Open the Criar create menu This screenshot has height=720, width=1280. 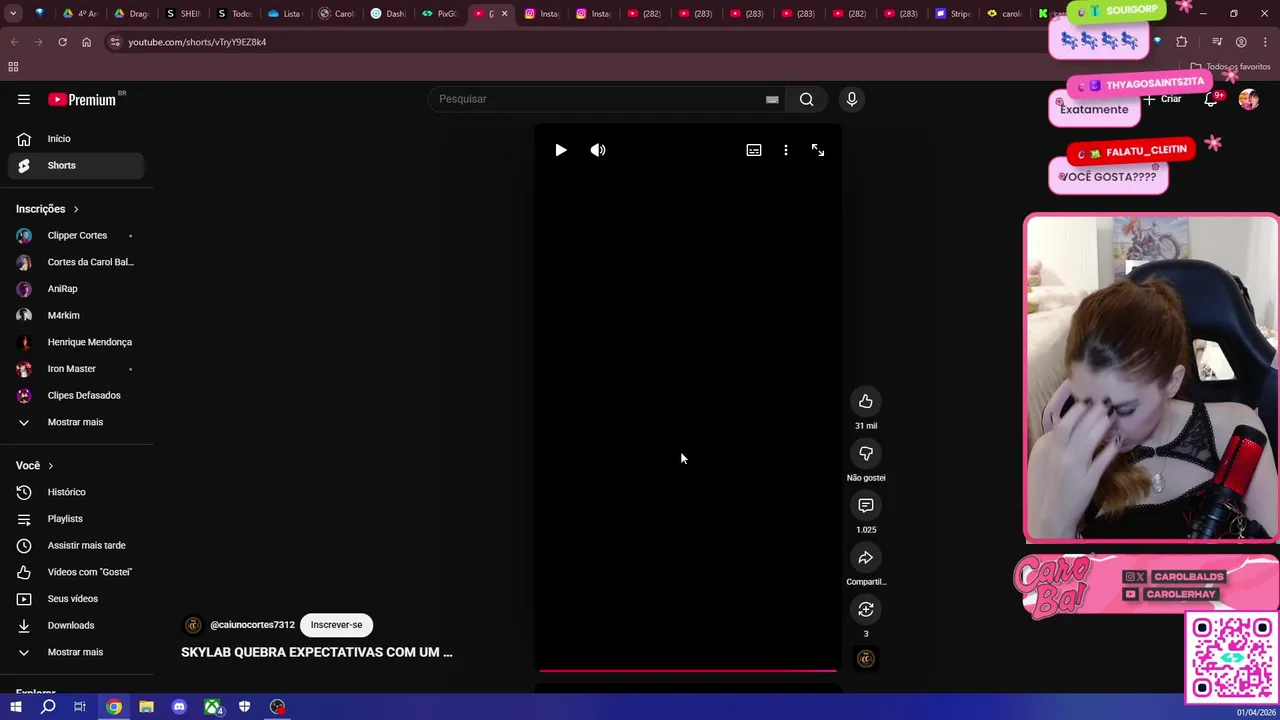(x=1162, y=99)
